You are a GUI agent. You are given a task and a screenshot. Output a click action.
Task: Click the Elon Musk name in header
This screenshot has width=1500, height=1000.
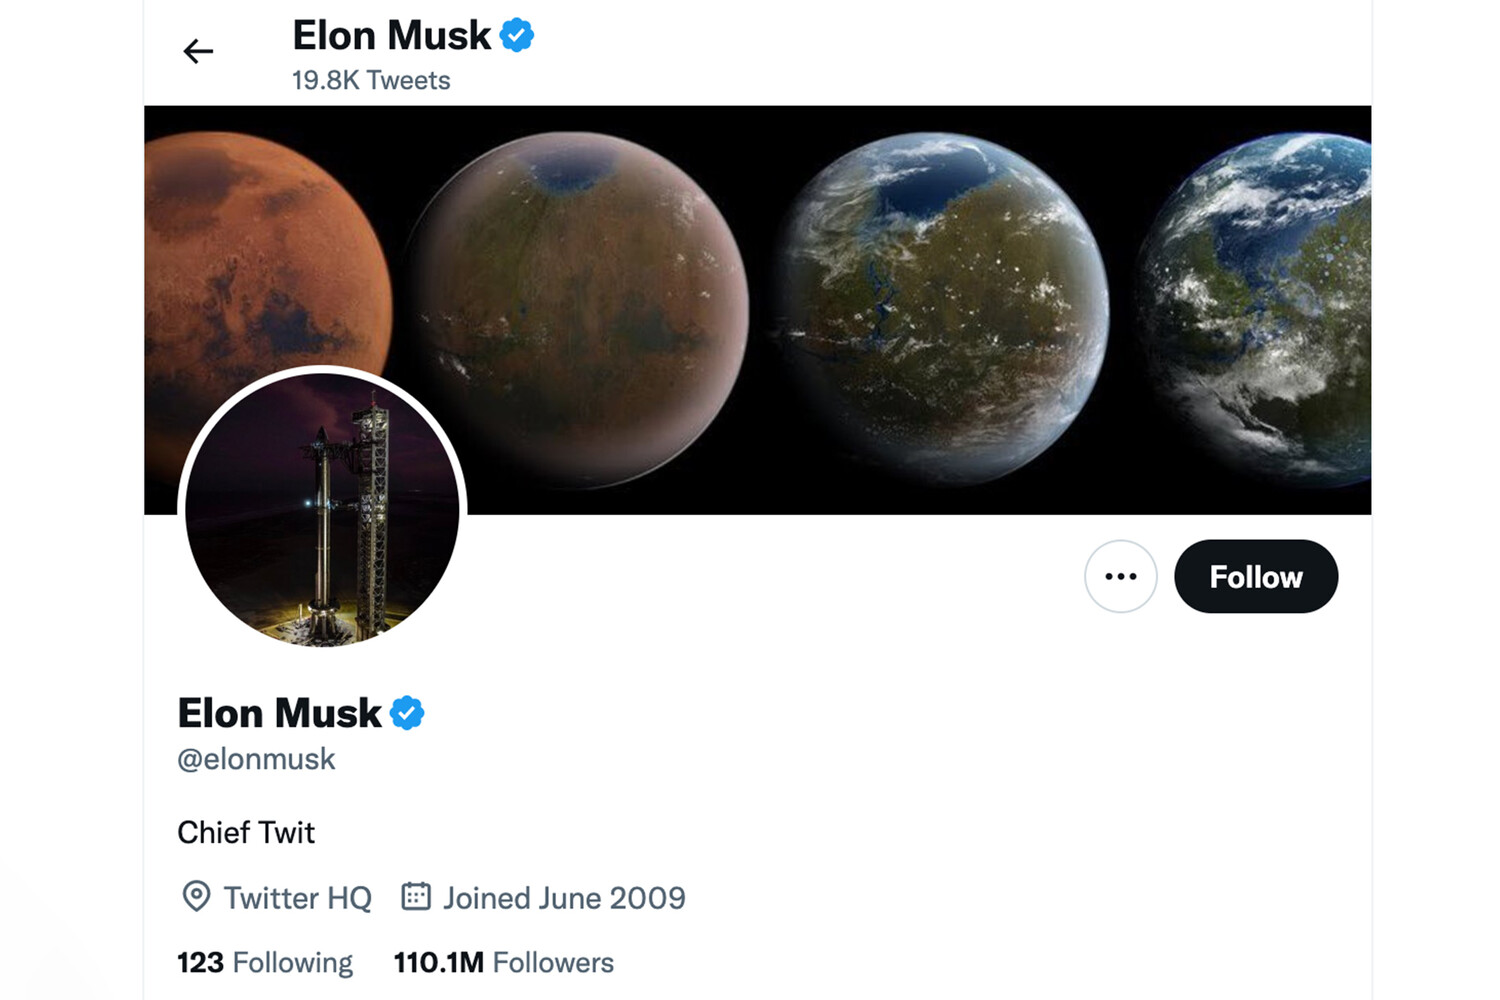click(x=391, y=36)
